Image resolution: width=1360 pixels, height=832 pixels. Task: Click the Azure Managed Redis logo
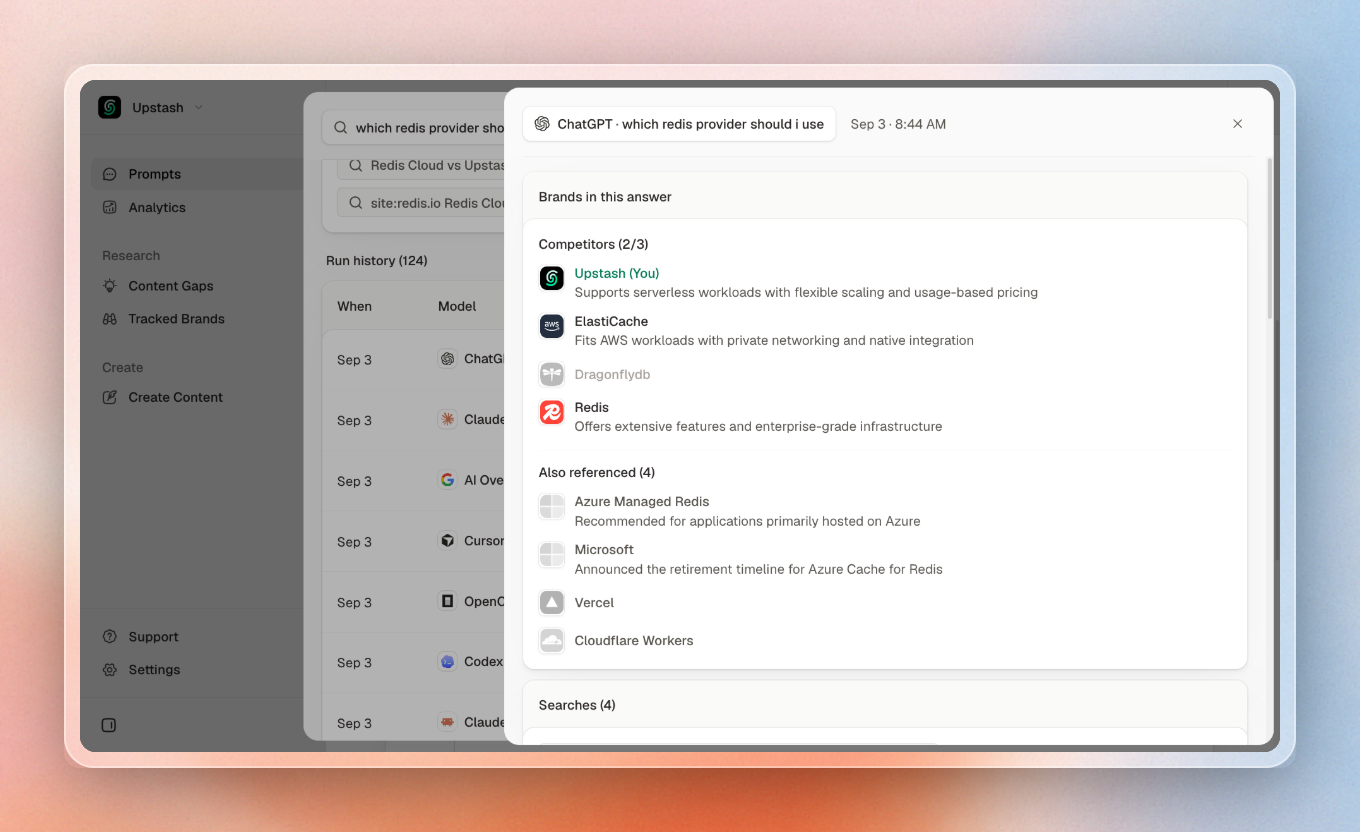[552, 506]
